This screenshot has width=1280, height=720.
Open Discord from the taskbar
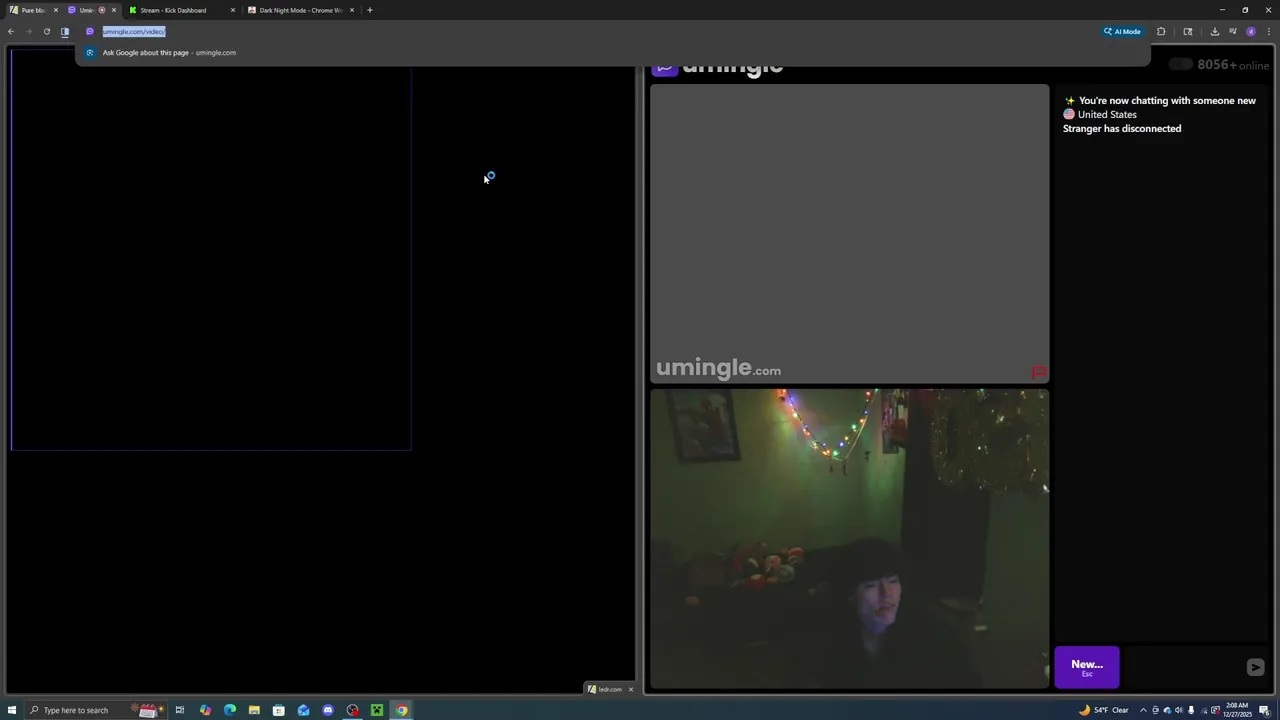[x=328, y=710]
